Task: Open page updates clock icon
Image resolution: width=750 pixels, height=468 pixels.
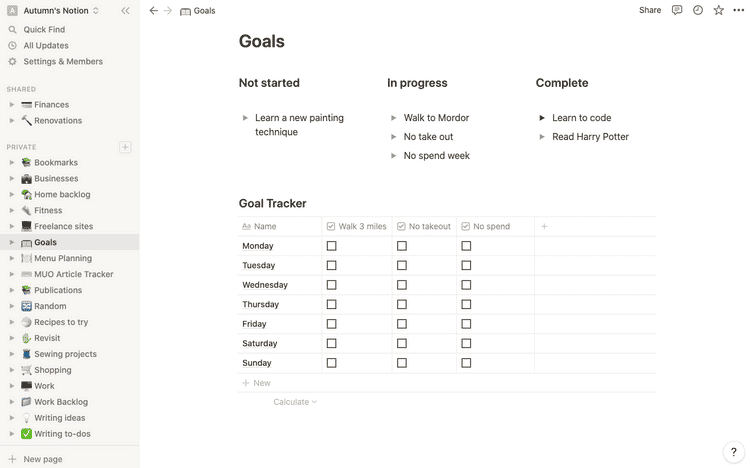Action: point(698,10)
